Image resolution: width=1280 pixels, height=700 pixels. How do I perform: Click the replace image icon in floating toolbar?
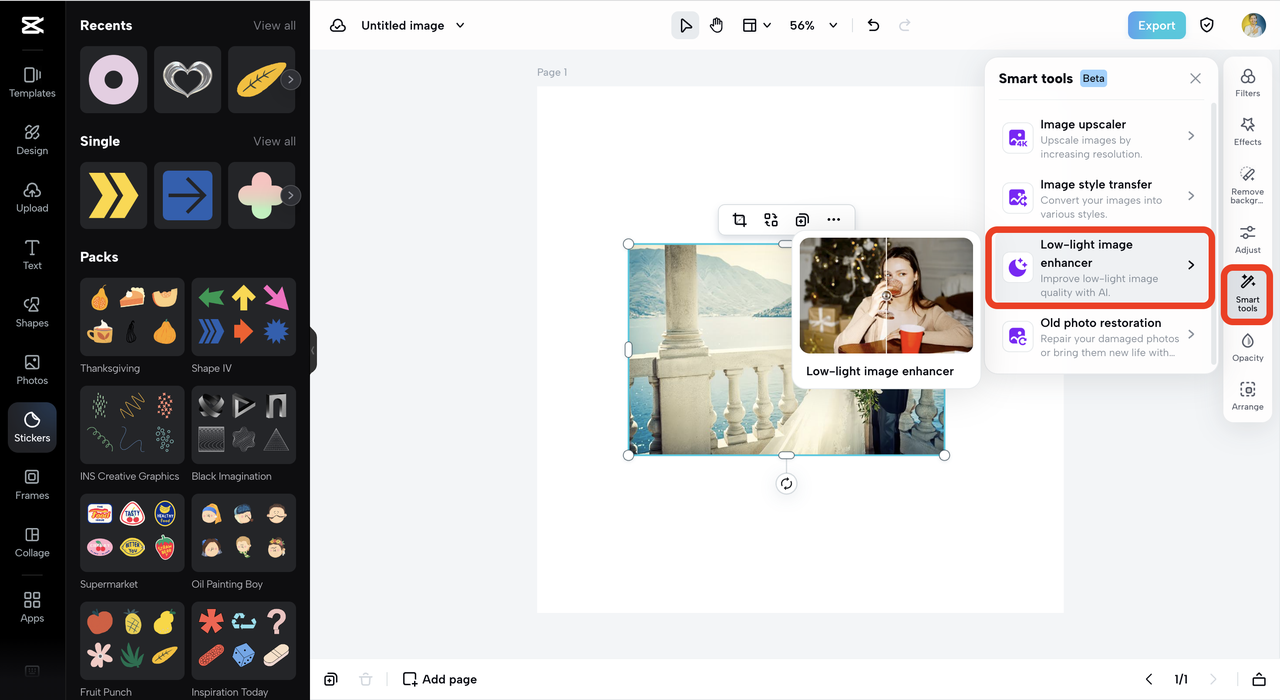771,220
